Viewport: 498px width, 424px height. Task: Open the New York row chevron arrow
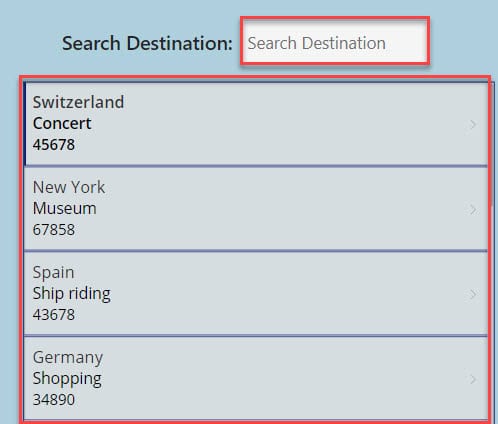click(x=473, y=210)
